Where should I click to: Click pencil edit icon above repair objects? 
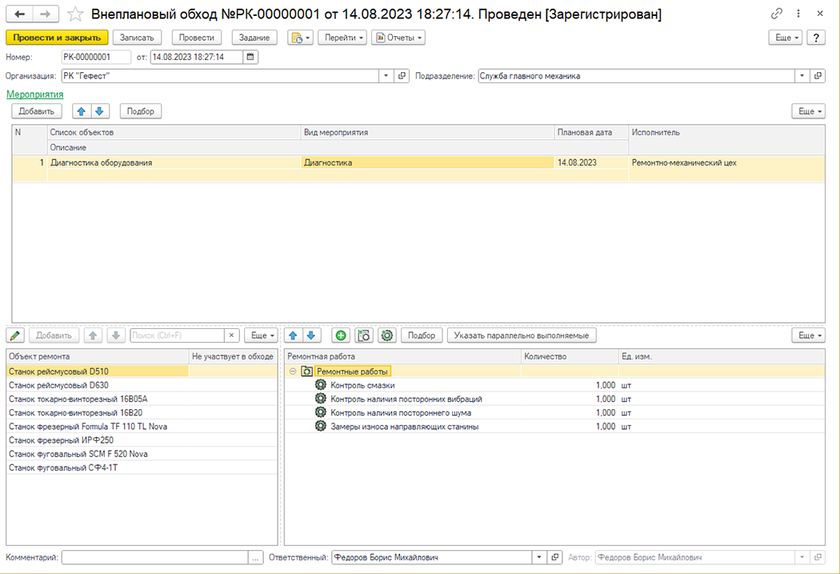[x=15, y=336]
